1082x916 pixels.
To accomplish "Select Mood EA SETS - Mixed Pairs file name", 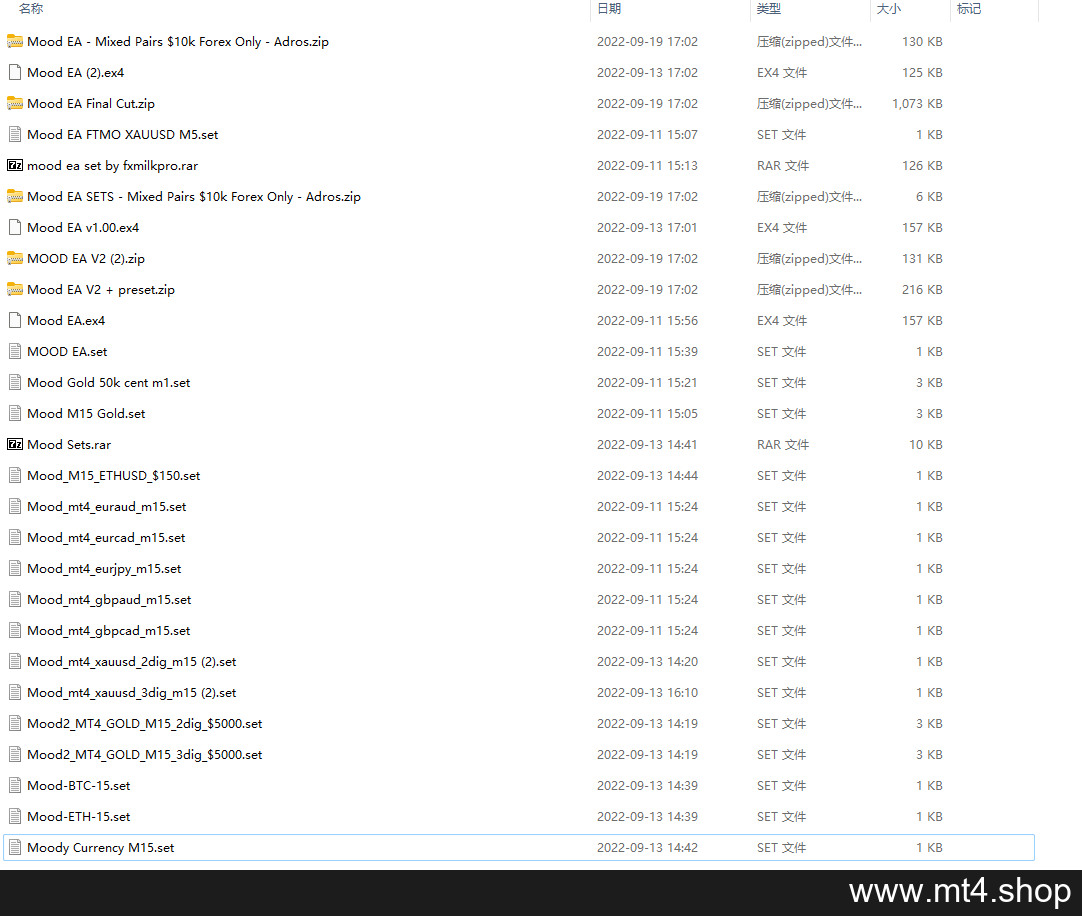I will (194, 197).
